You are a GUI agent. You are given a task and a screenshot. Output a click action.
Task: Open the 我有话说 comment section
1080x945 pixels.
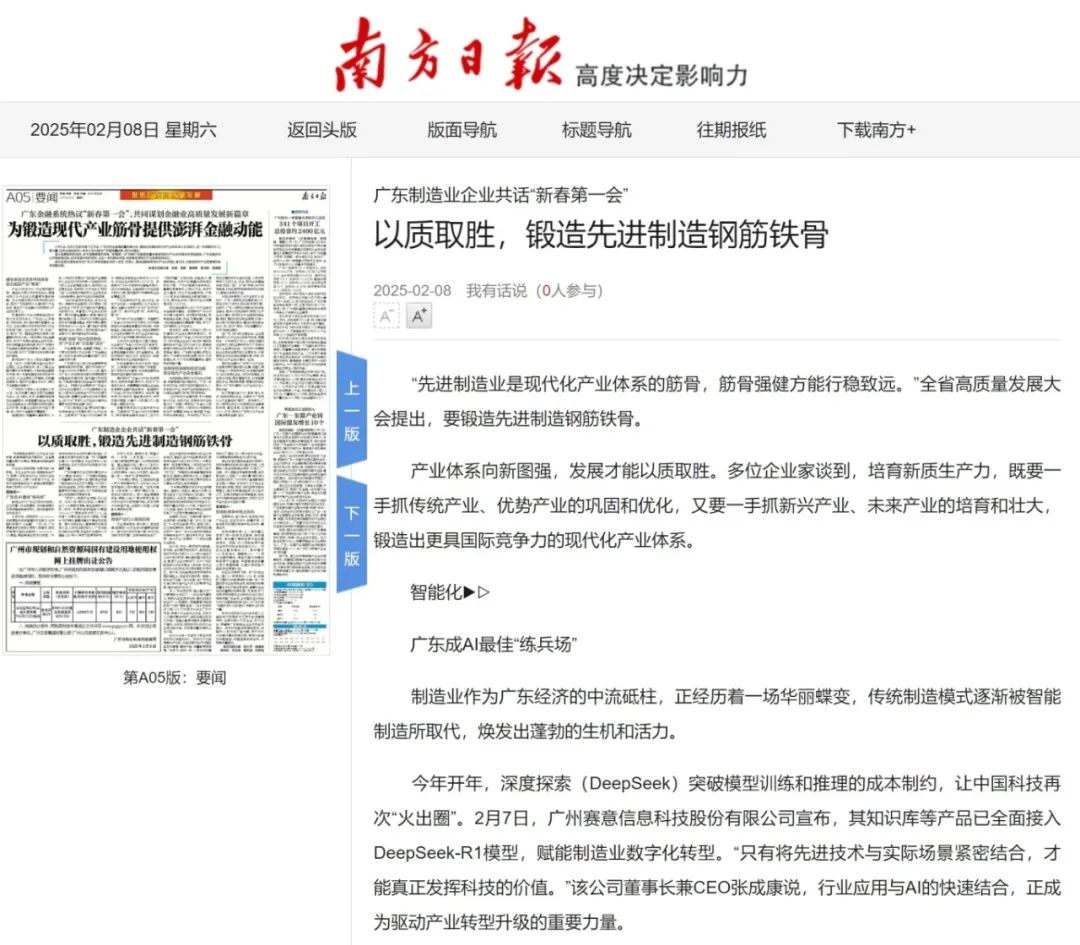498,291
